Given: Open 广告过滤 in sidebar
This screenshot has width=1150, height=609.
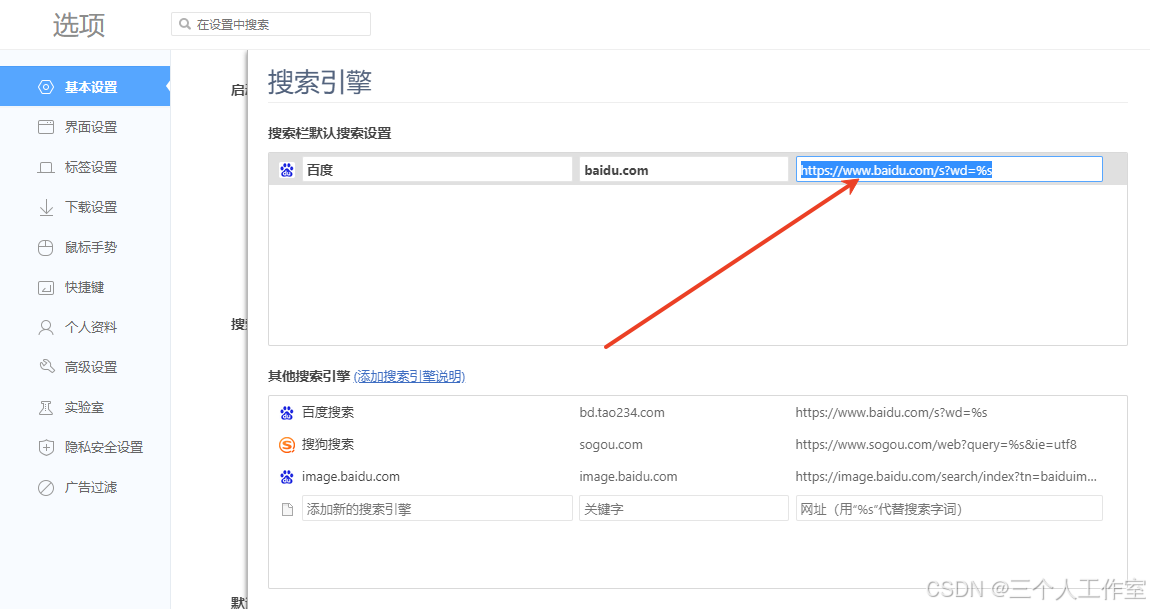Looking at the screenshot, I should click(85, 487).
